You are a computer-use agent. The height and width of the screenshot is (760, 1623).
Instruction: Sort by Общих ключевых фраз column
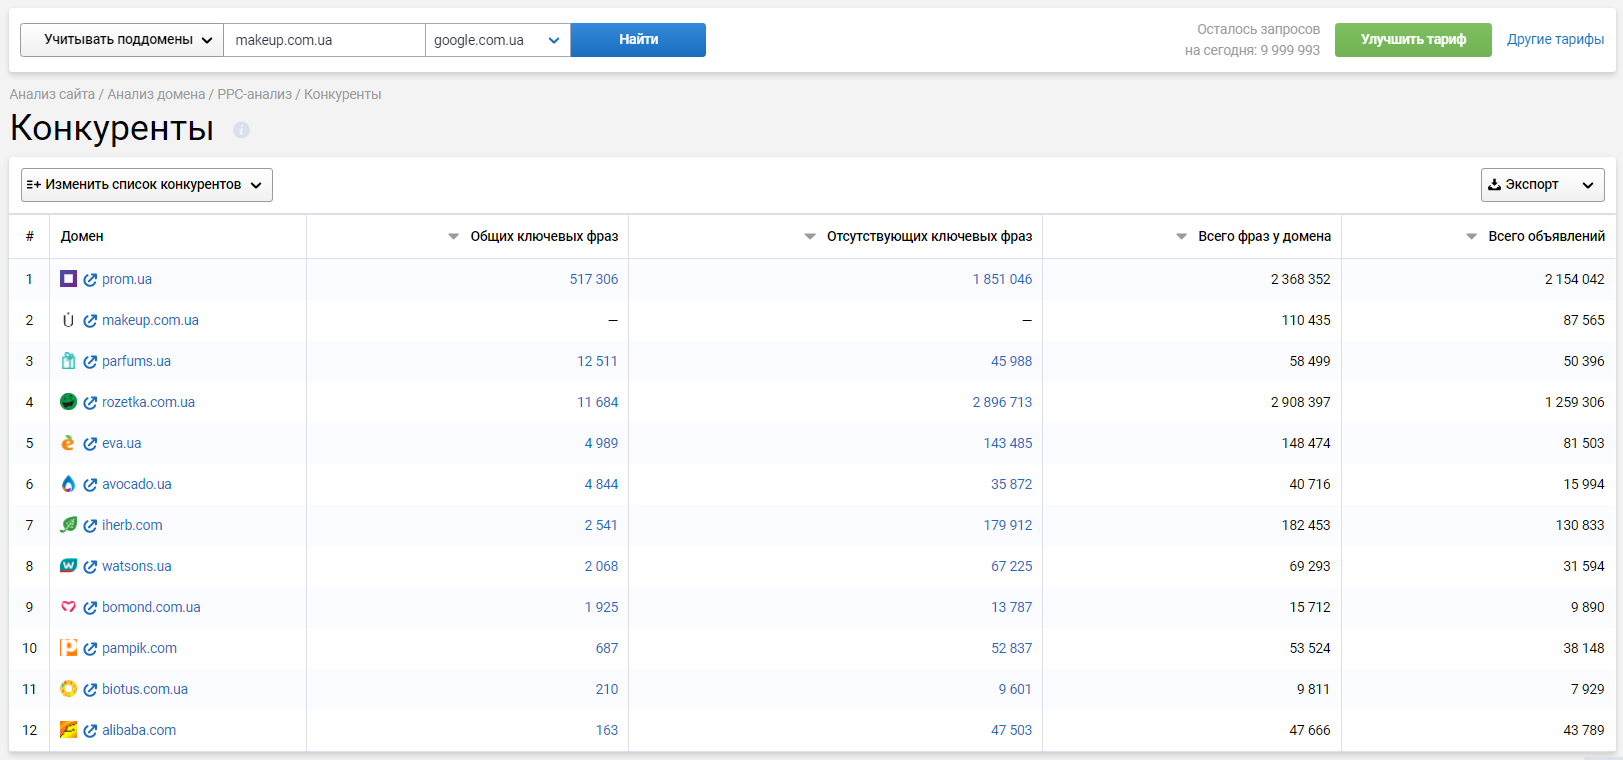click(x=533, y=236)
